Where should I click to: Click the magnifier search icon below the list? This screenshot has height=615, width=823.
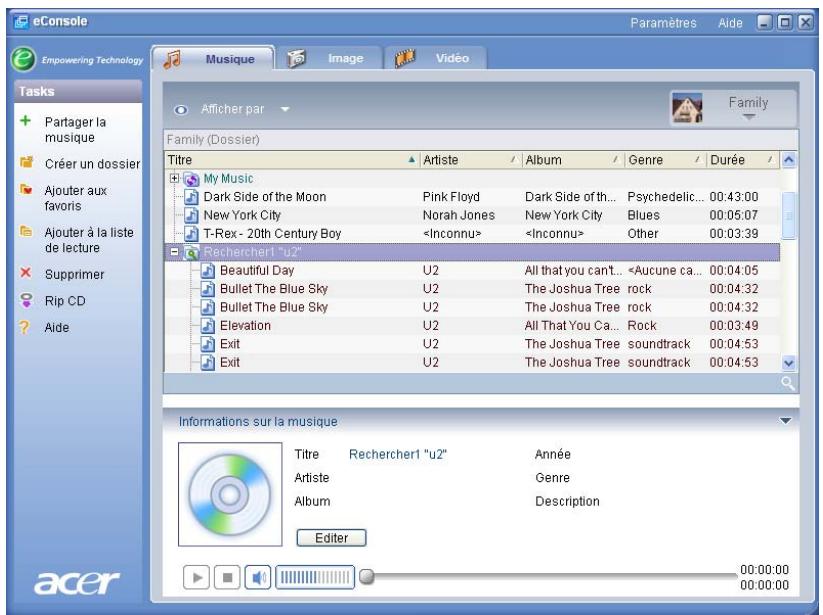(x=787, y=383)
